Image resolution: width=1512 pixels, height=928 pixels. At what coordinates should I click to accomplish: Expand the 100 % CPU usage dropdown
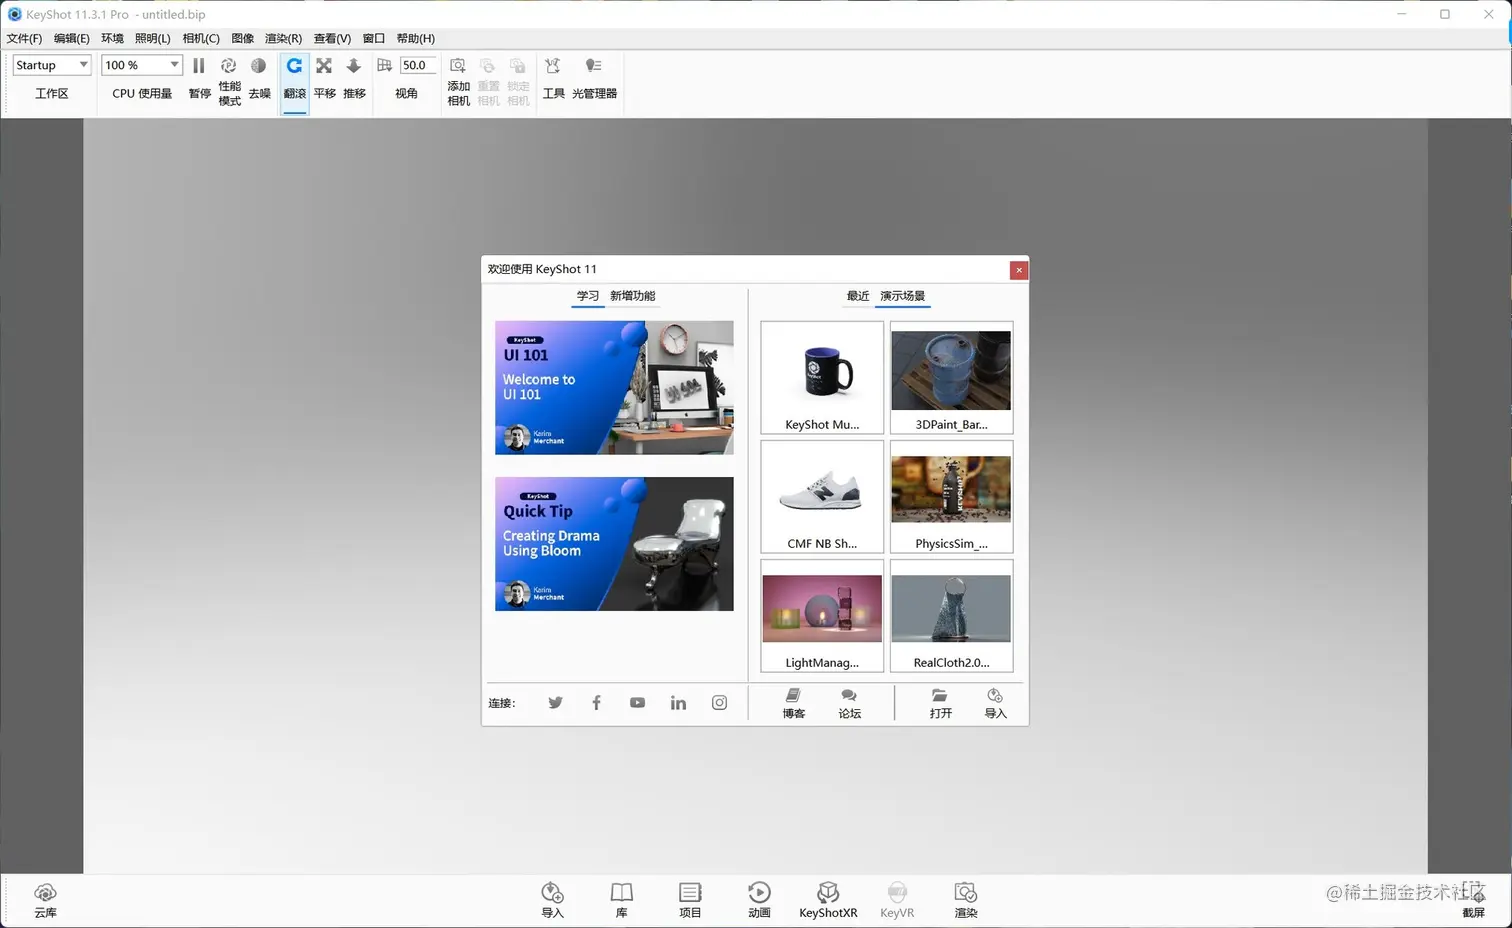(141, 65)
